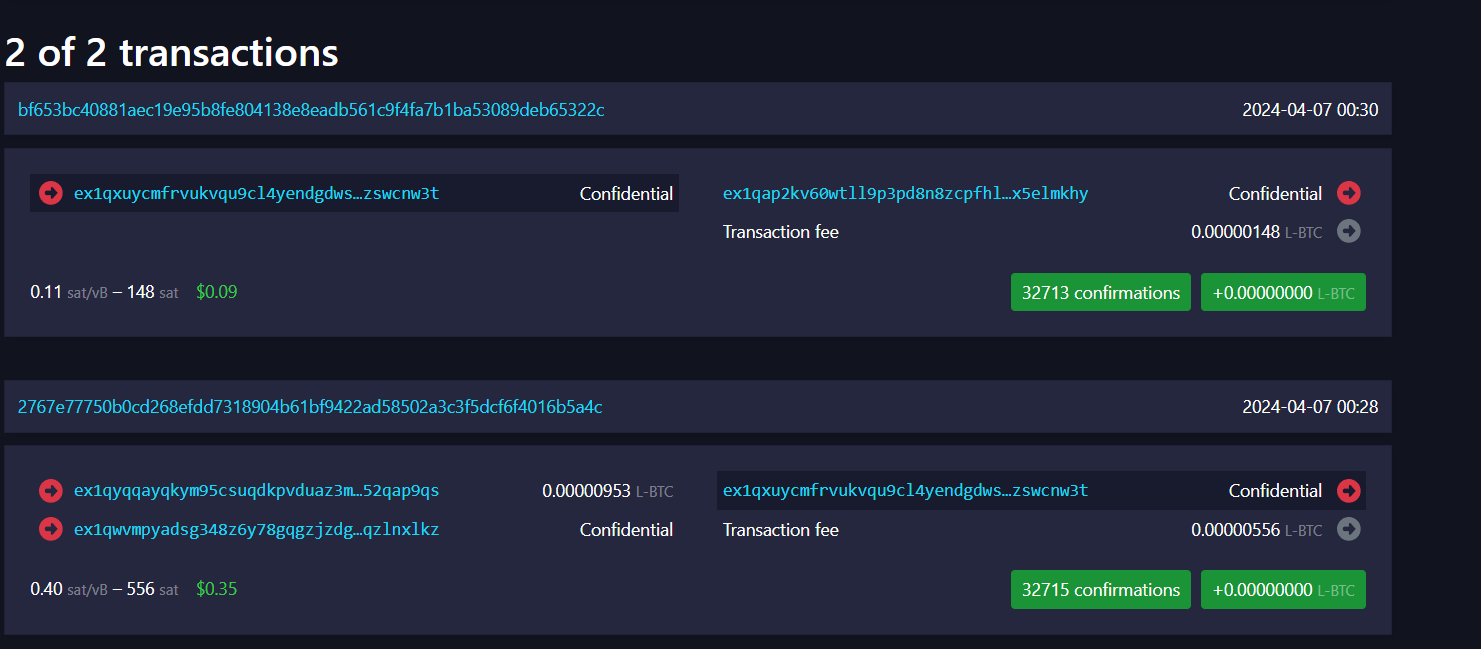Click the 32713 confirmations button
Viewport: 1481px width, 649px height.
pyautogui.click(x=1100, y=293)
